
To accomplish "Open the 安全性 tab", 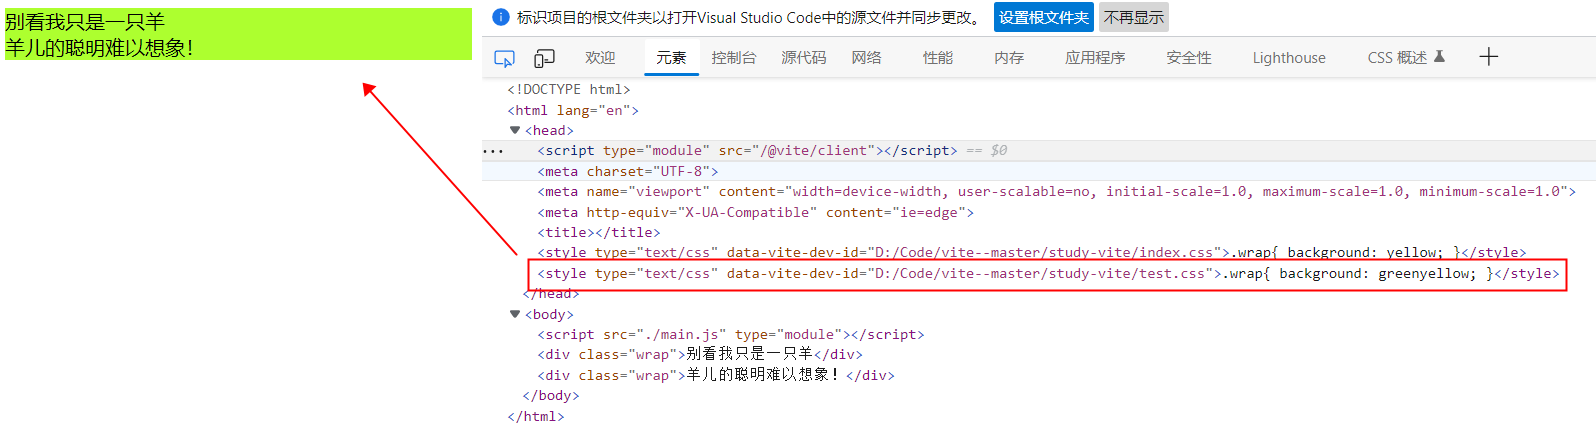I will [x=1189, y=58].
